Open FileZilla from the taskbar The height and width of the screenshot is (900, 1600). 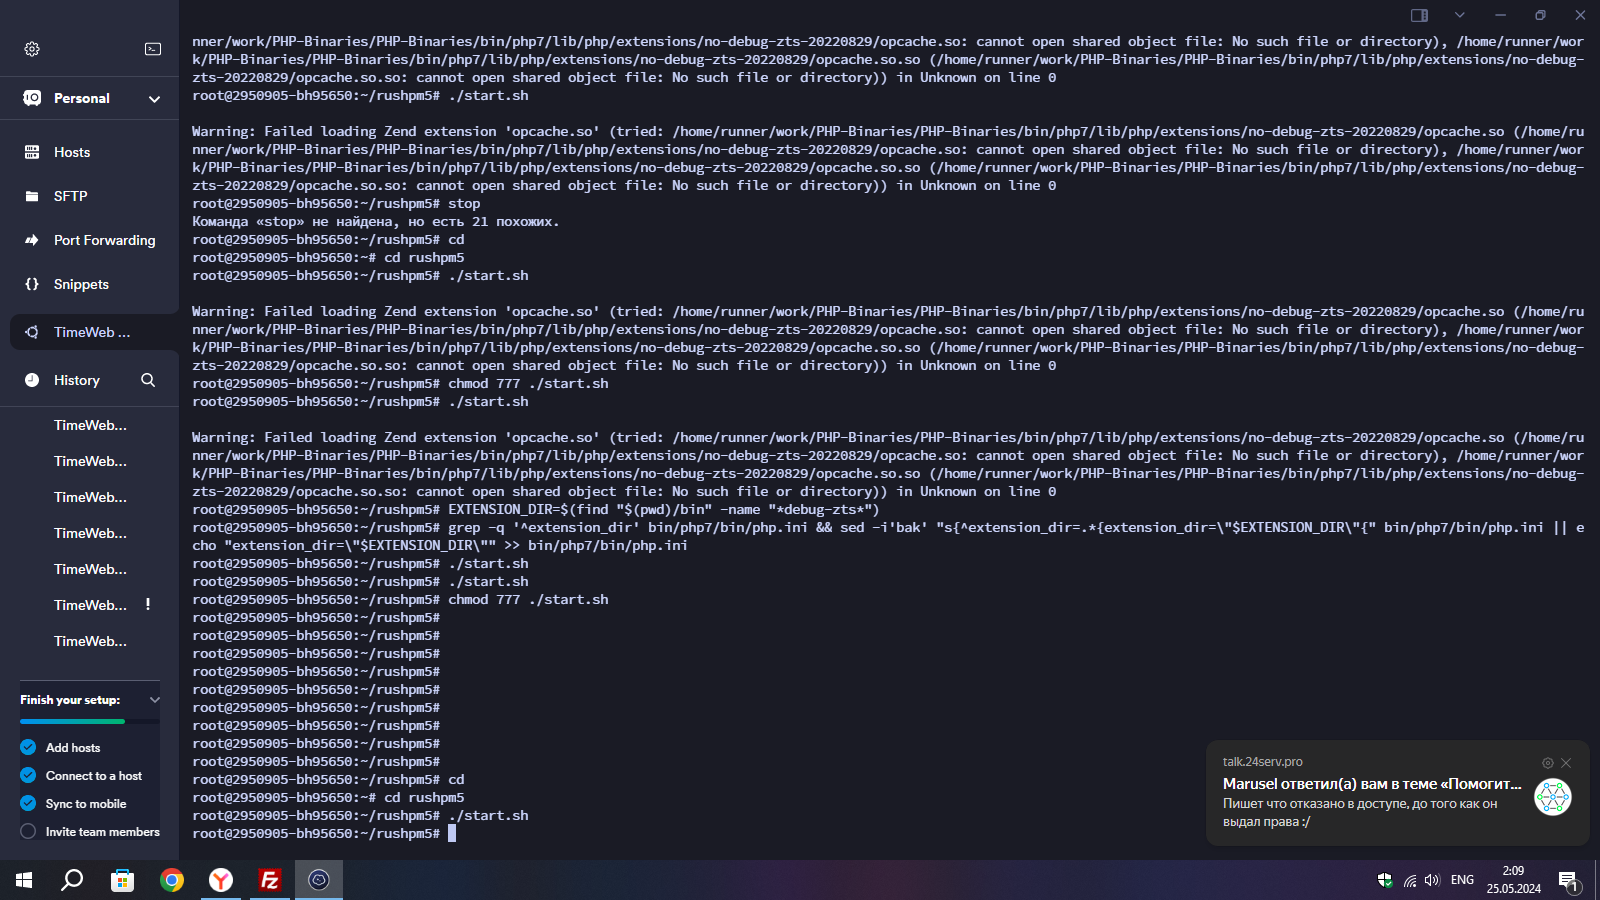(x=269, y=880)
